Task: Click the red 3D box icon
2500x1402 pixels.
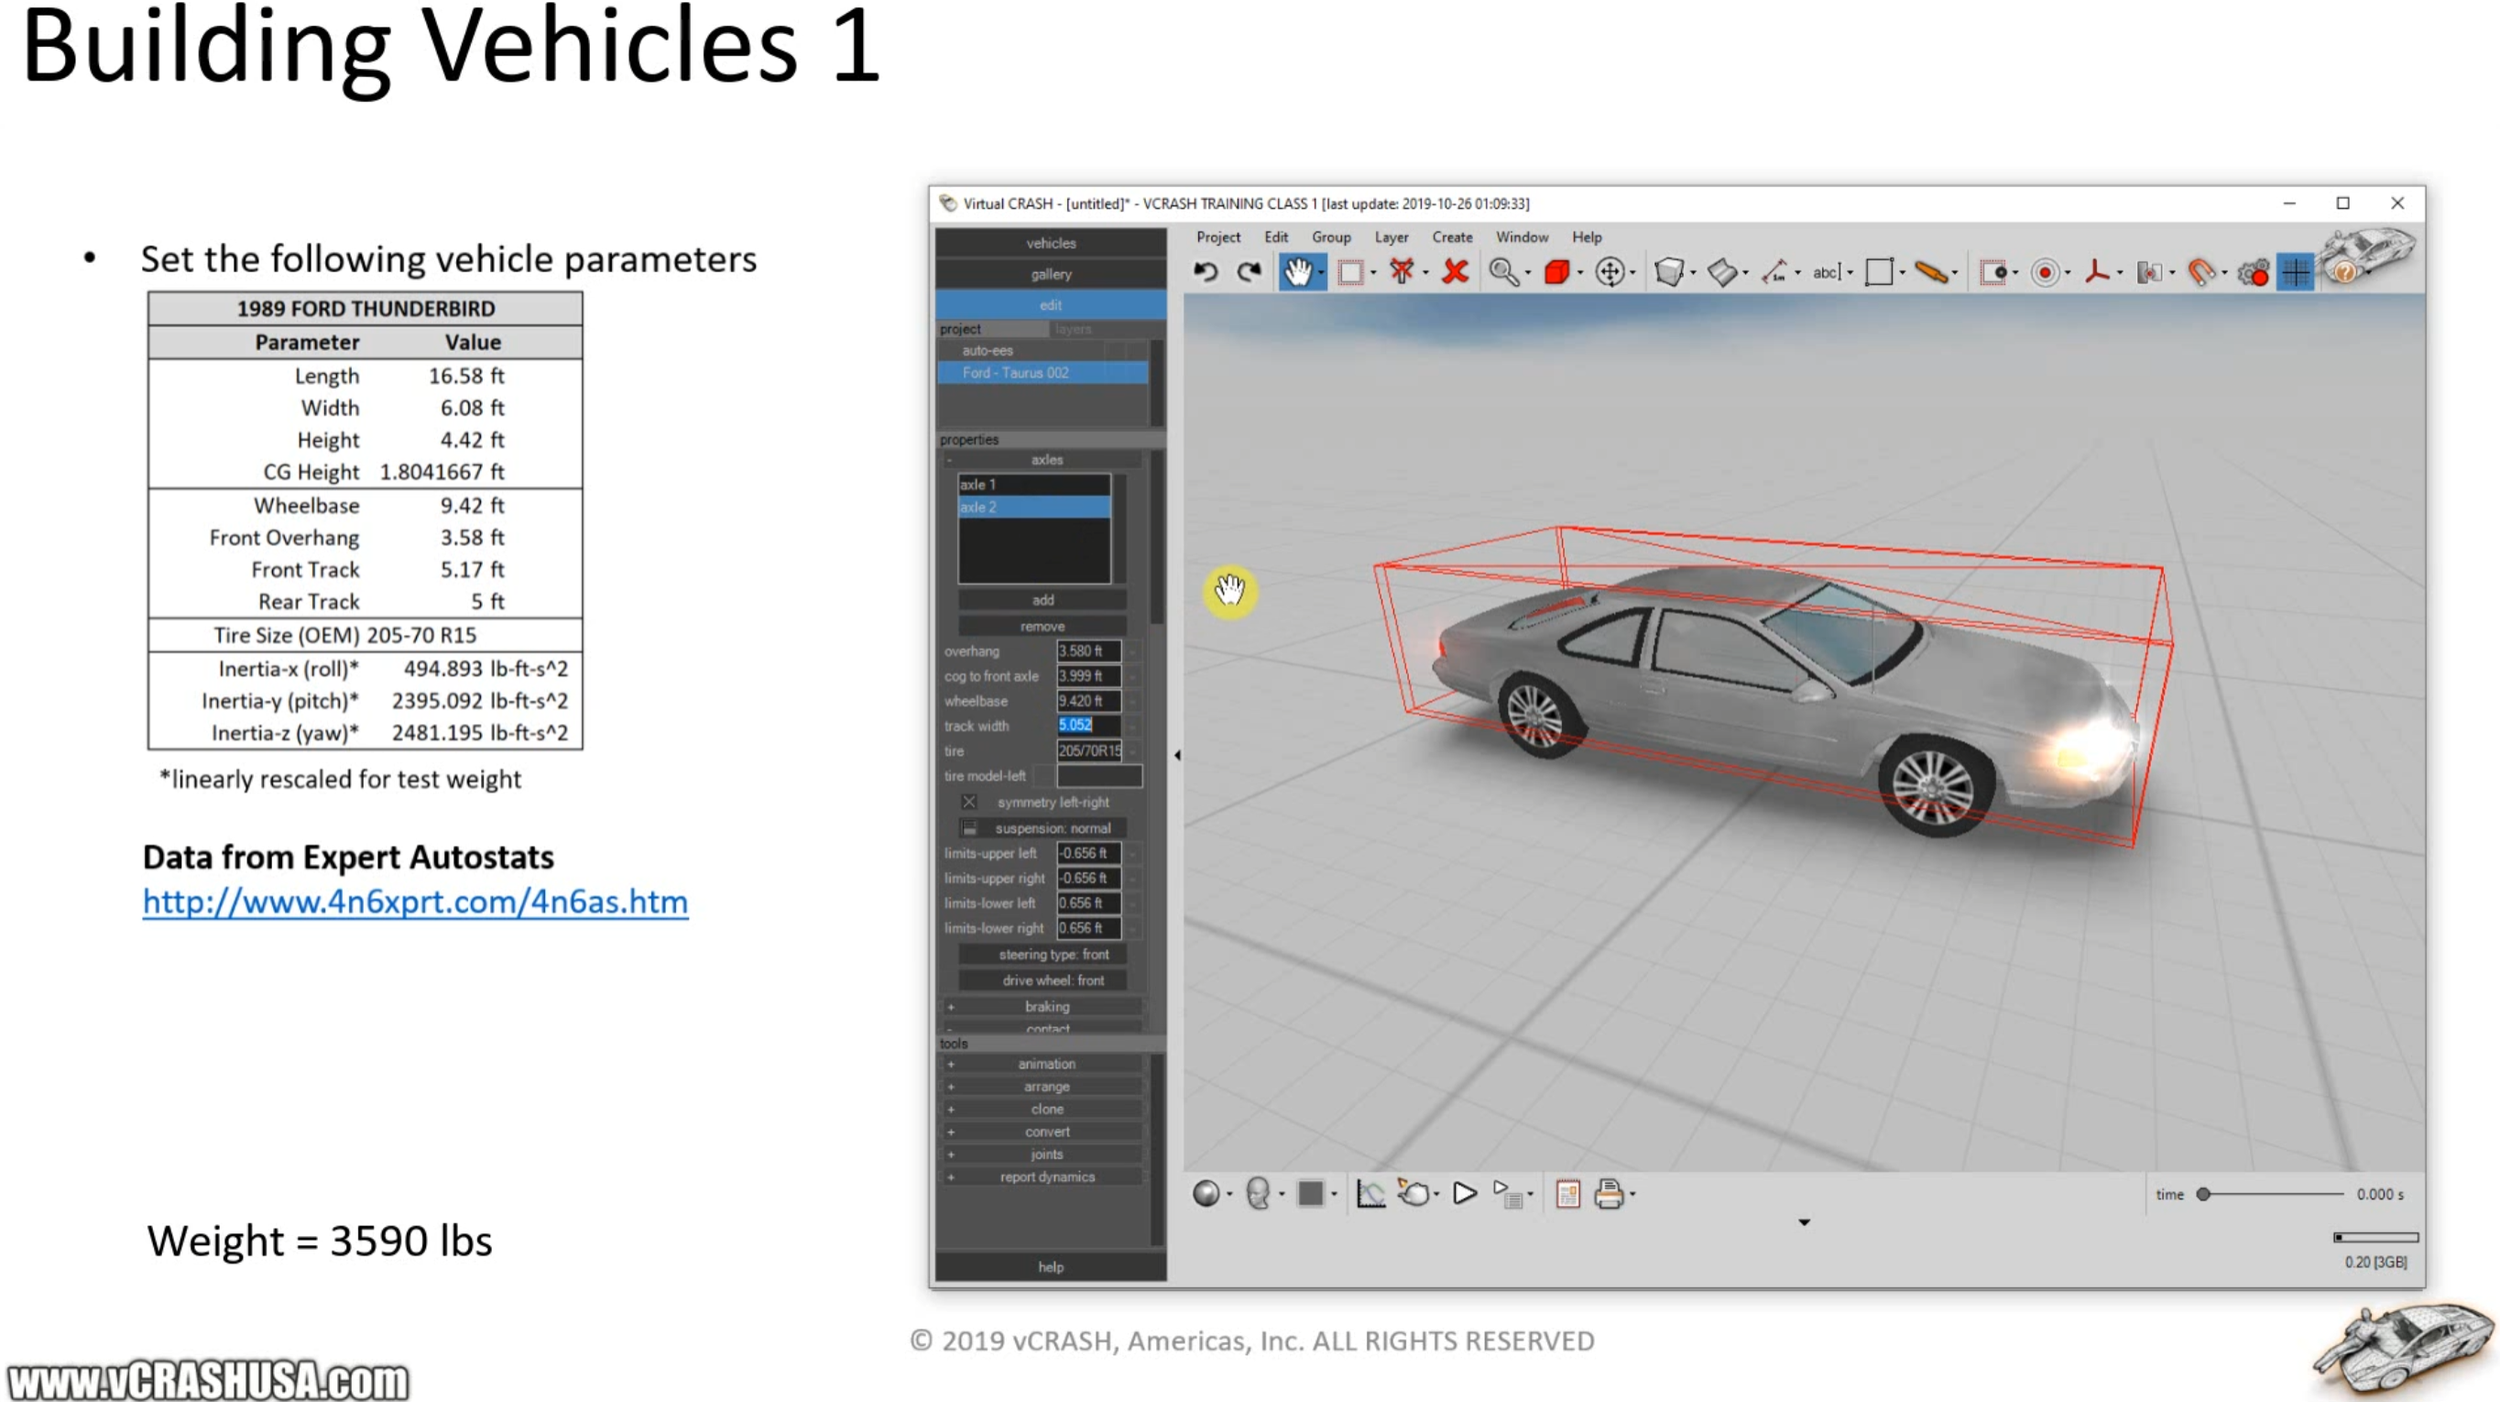Action: click(1556, 272)
